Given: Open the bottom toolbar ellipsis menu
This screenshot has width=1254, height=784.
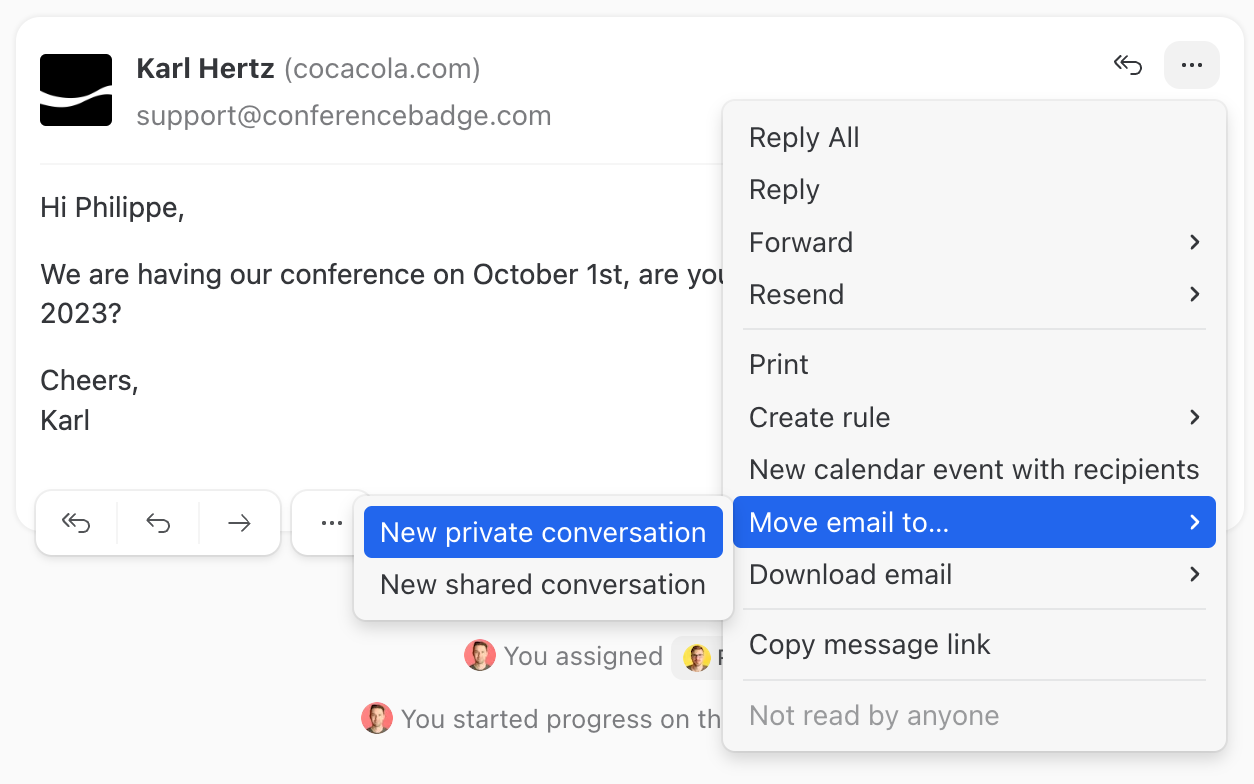Looking at the screenshot, I should [x=332, y=523].
